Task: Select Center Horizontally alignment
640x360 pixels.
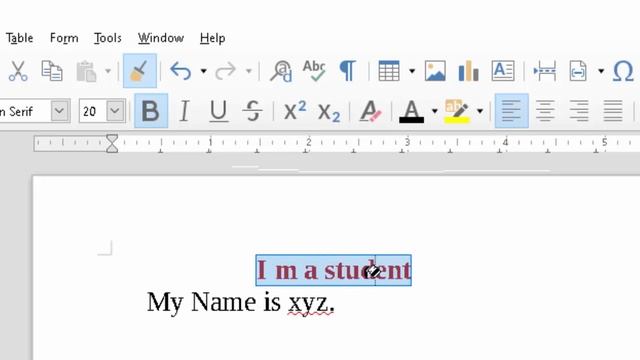Action: 545,111
